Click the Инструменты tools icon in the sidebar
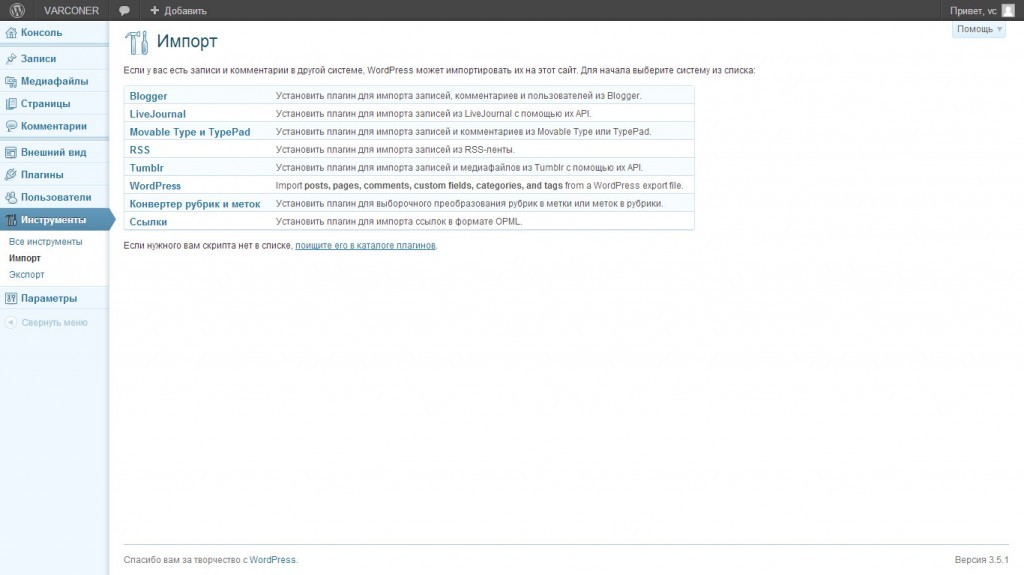The image size is (1024, 575). click(11, 220)
